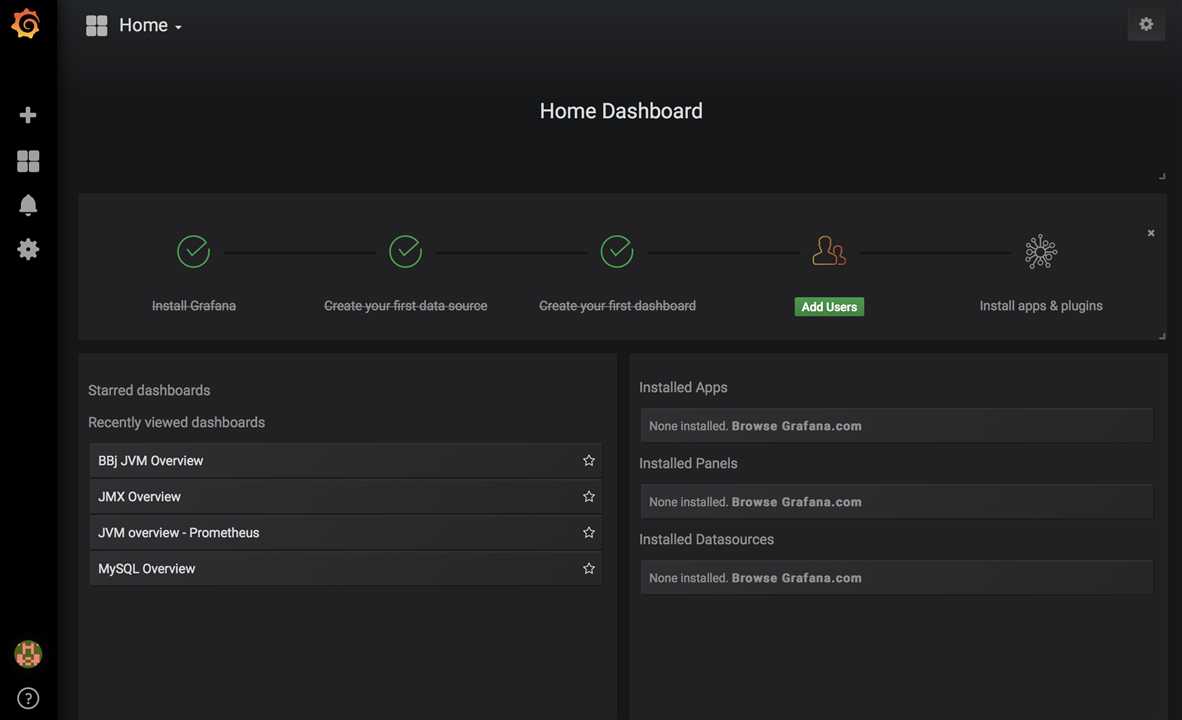1182x720 pixels.
Task: Click the struck-through Install Grafana step
Action: (x=194, y=305)
